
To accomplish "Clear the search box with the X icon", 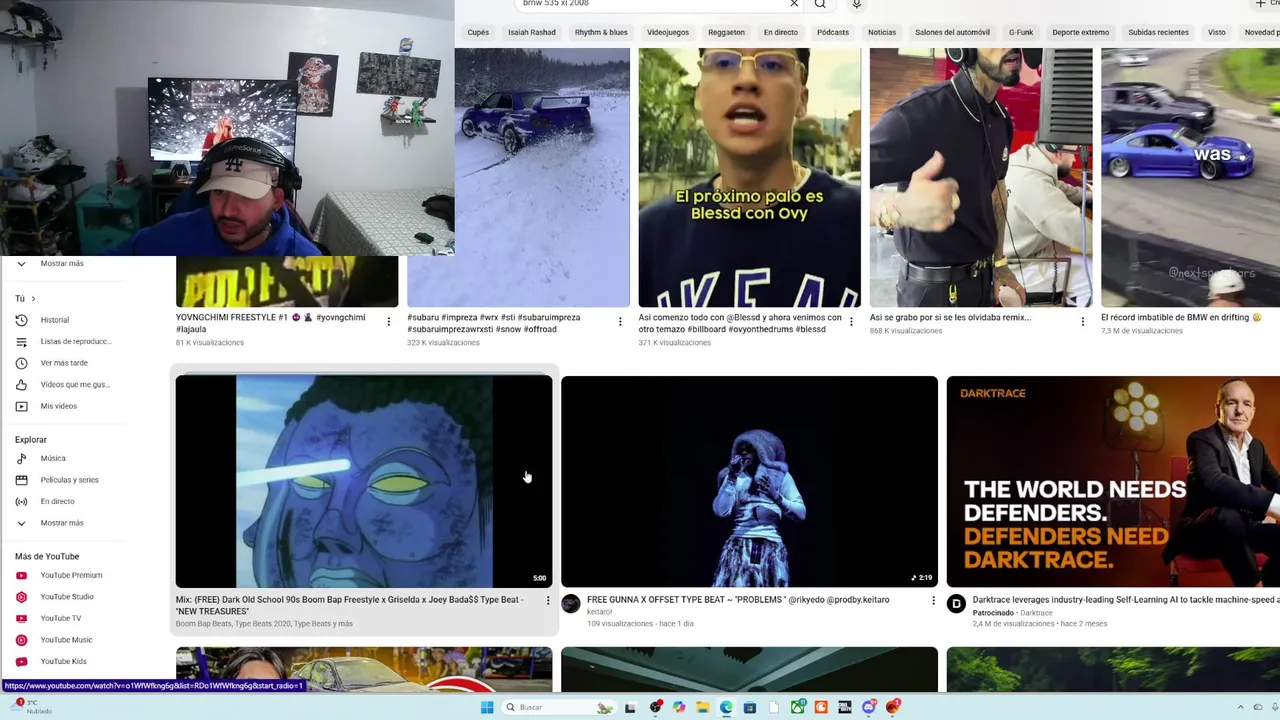I will click(x=794, y=4).
